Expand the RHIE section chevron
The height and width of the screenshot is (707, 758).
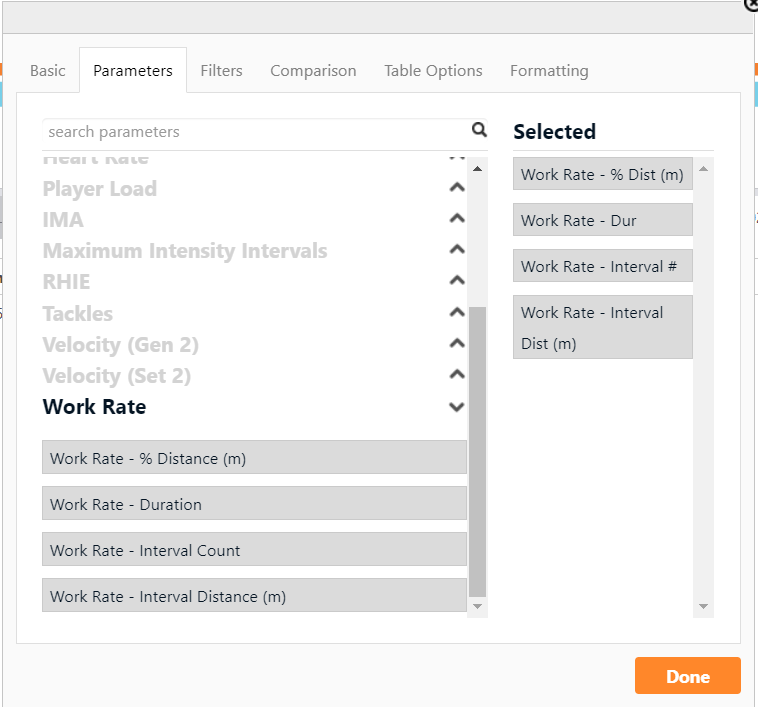(457, 280)
